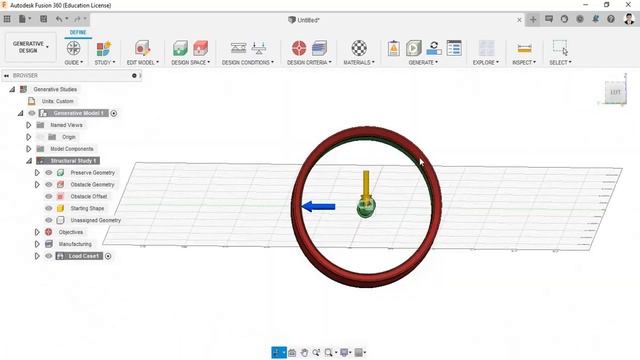Expand the Origin node

(29, 137)
